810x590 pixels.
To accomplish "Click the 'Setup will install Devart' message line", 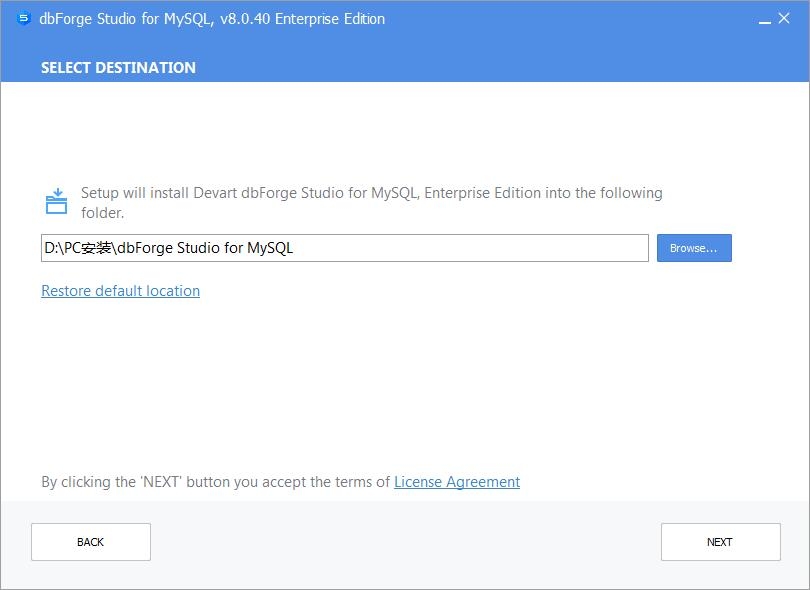I will [x=372, y=193].
